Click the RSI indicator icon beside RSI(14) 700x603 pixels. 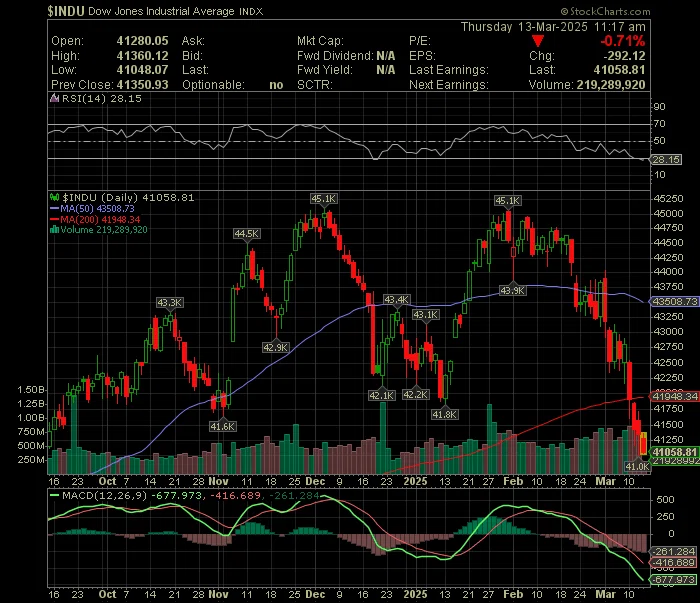[x=54, y=98]
